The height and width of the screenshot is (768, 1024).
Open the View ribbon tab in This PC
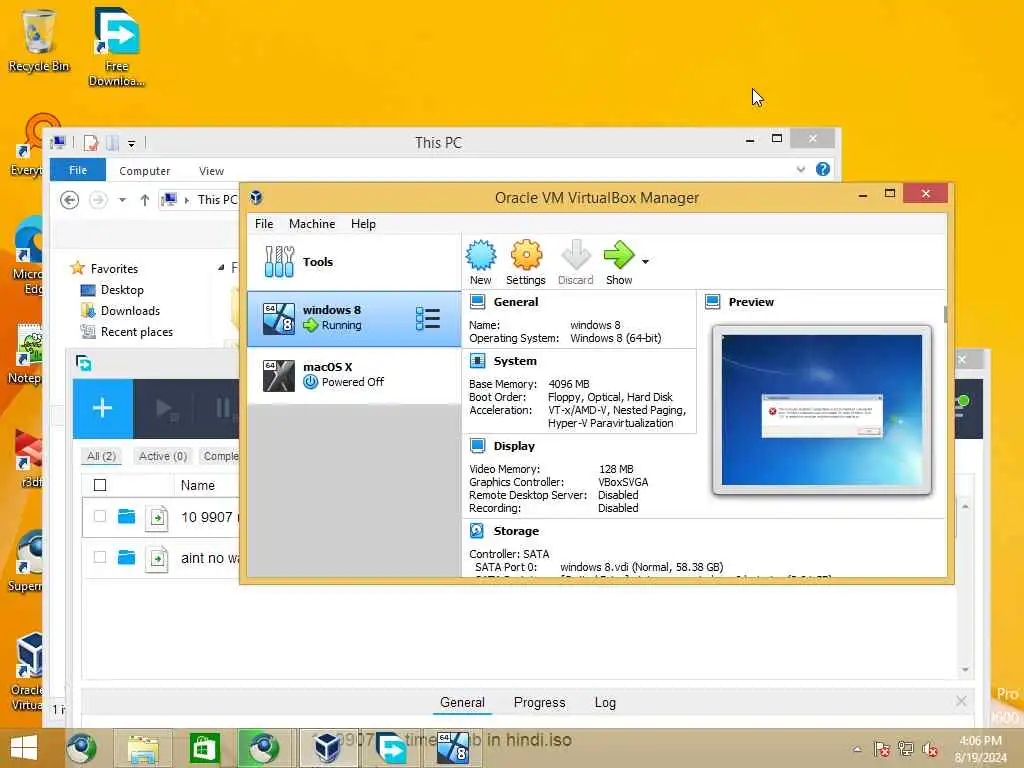(x=211, y=170)
